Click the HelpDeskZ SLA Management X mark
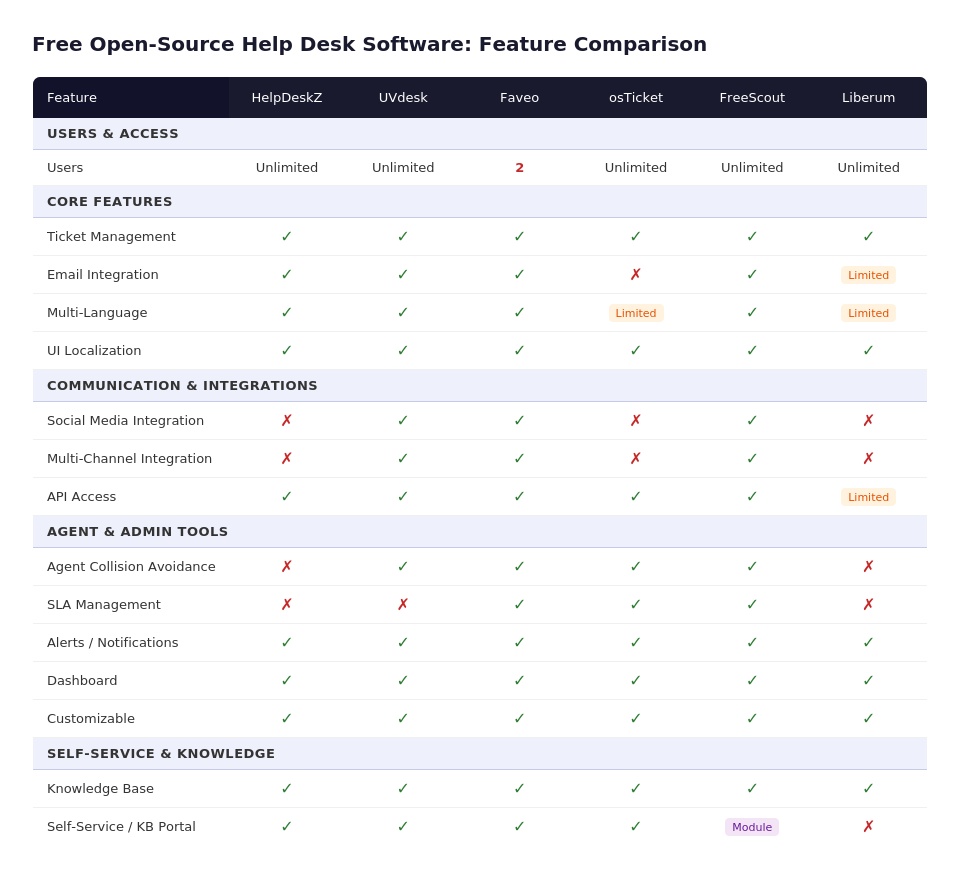Screen dimensions: 960x878 tap(287, 604)
